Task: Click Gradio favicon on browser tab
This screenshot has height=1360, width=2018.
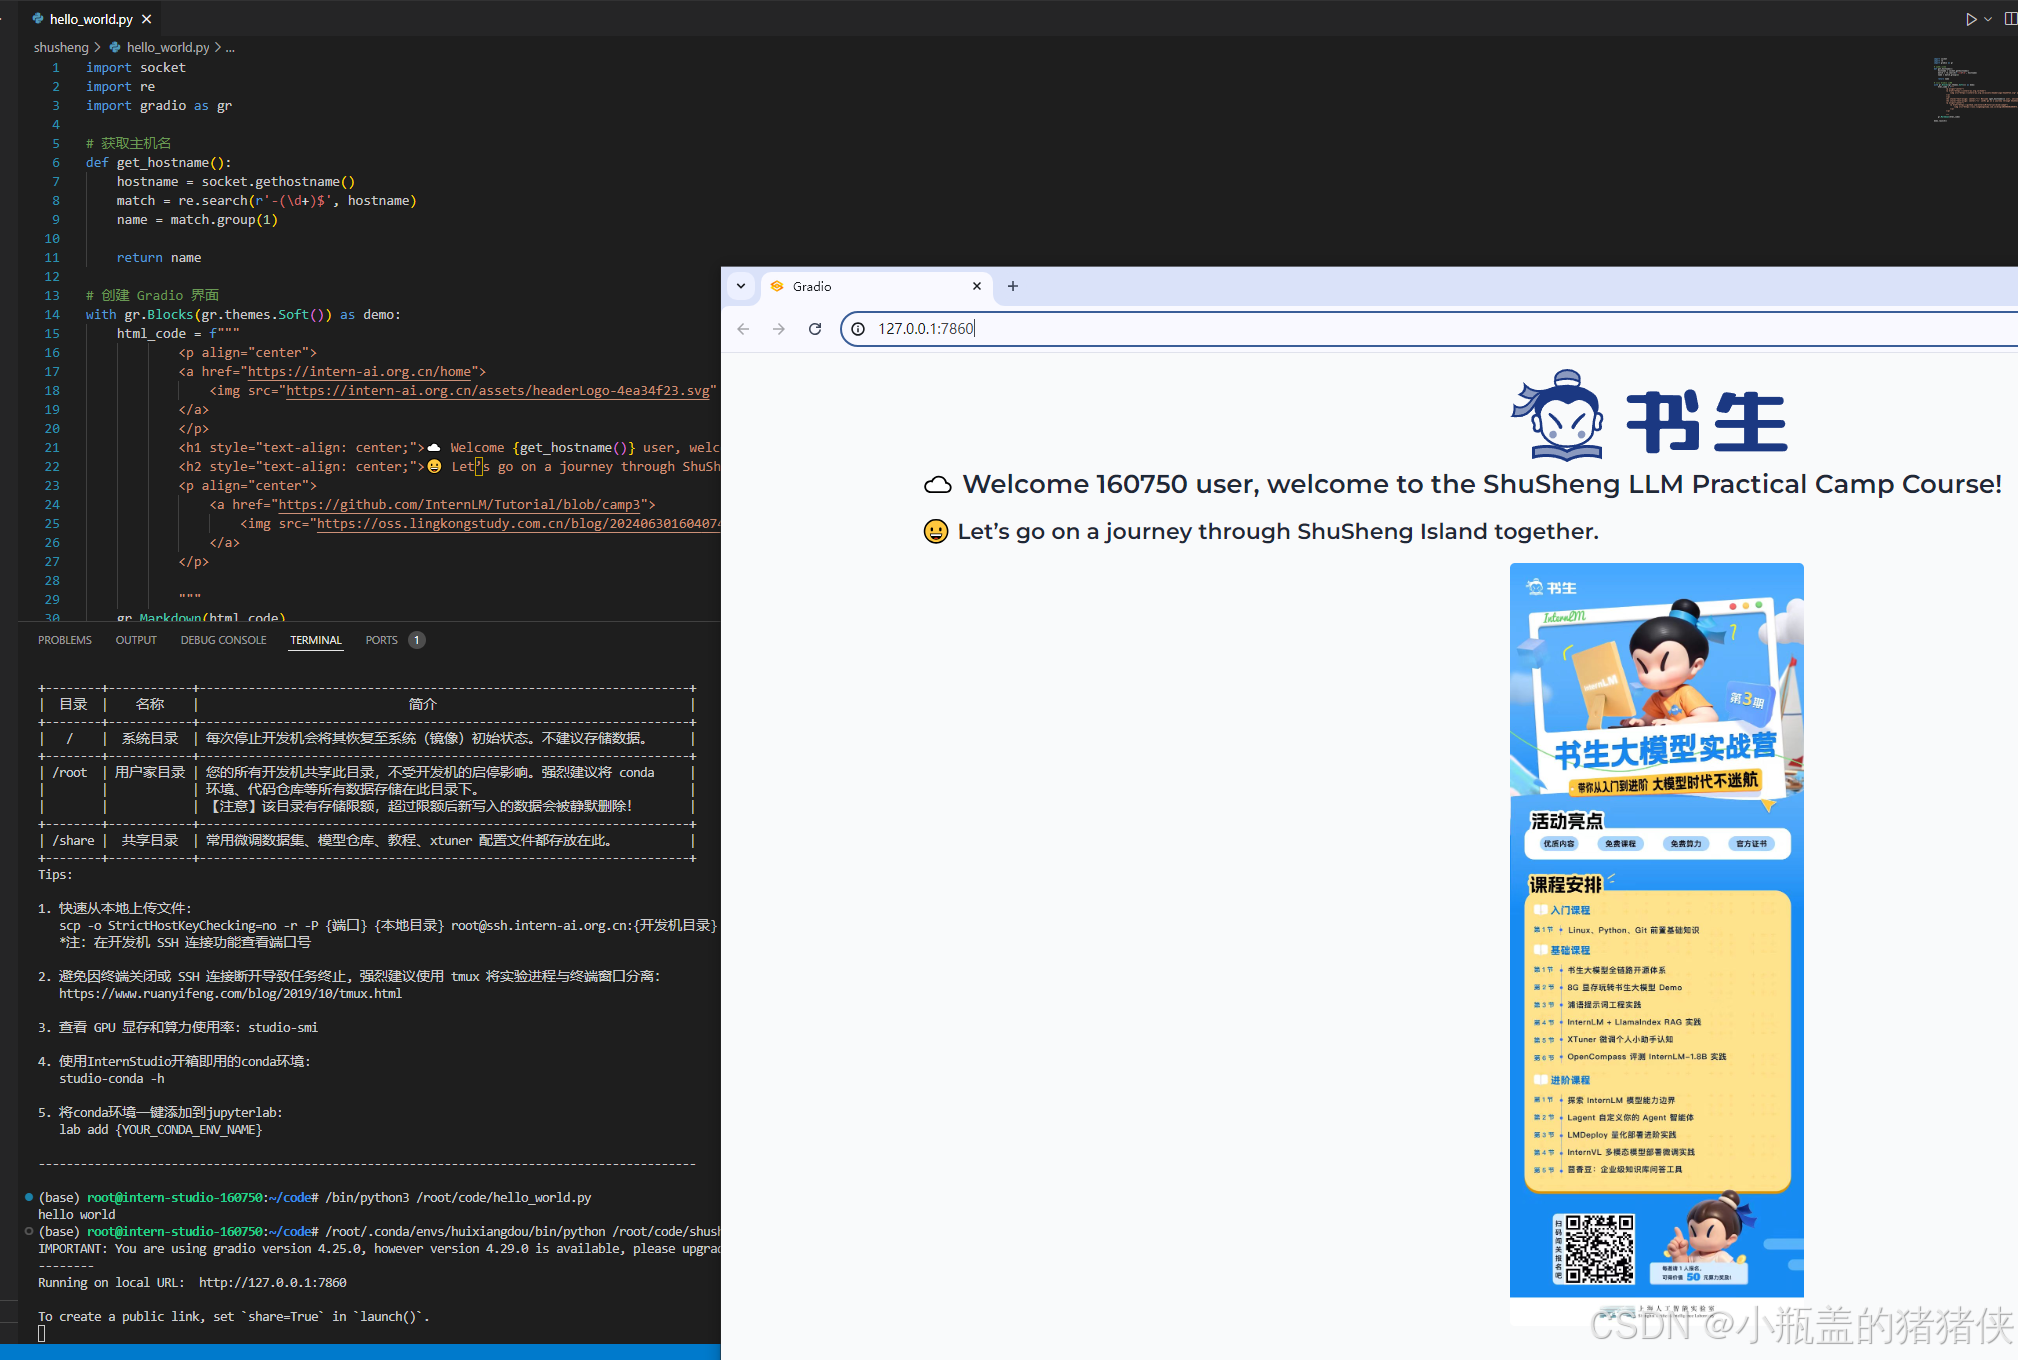Action: point(777,286)
